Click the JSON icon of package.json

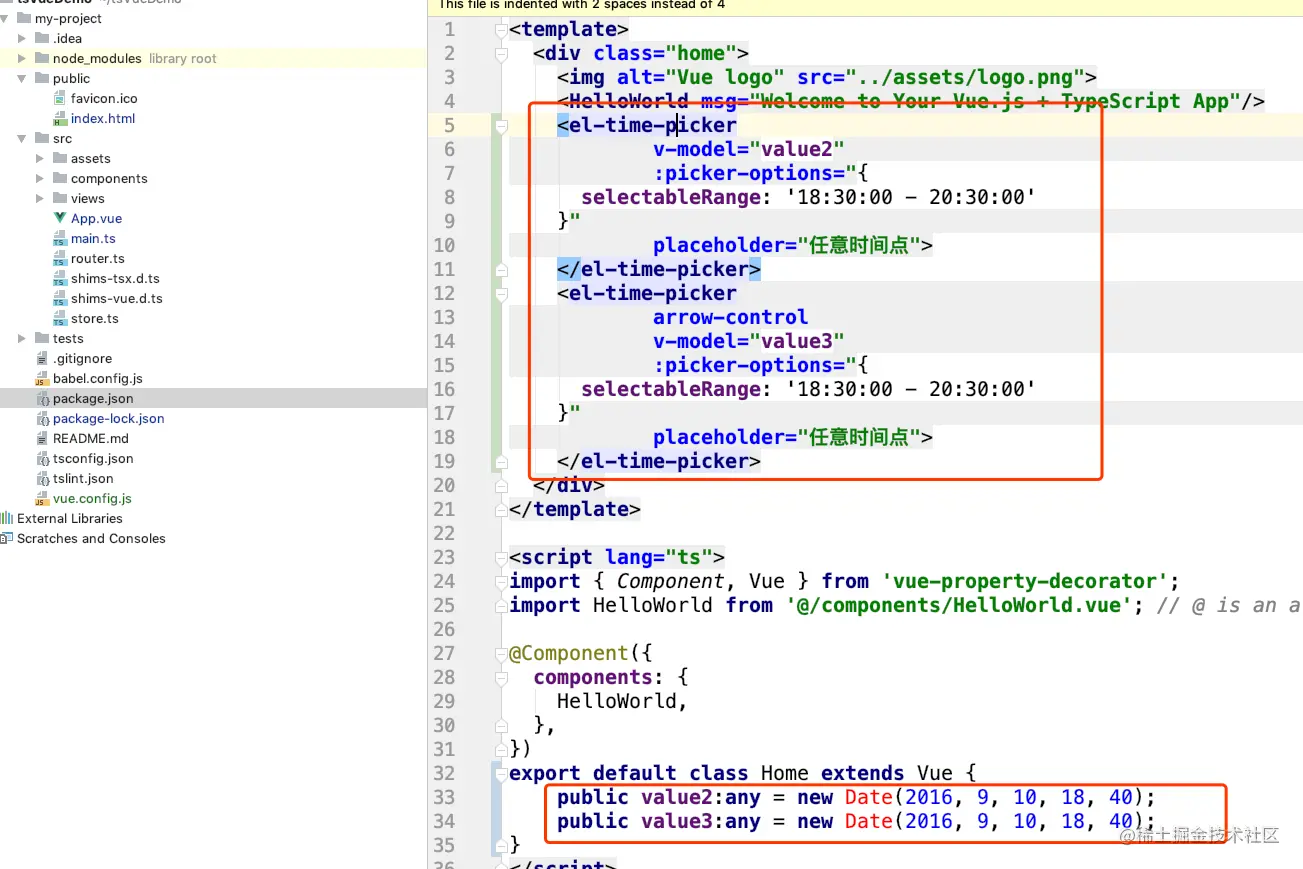click(42, 399)
